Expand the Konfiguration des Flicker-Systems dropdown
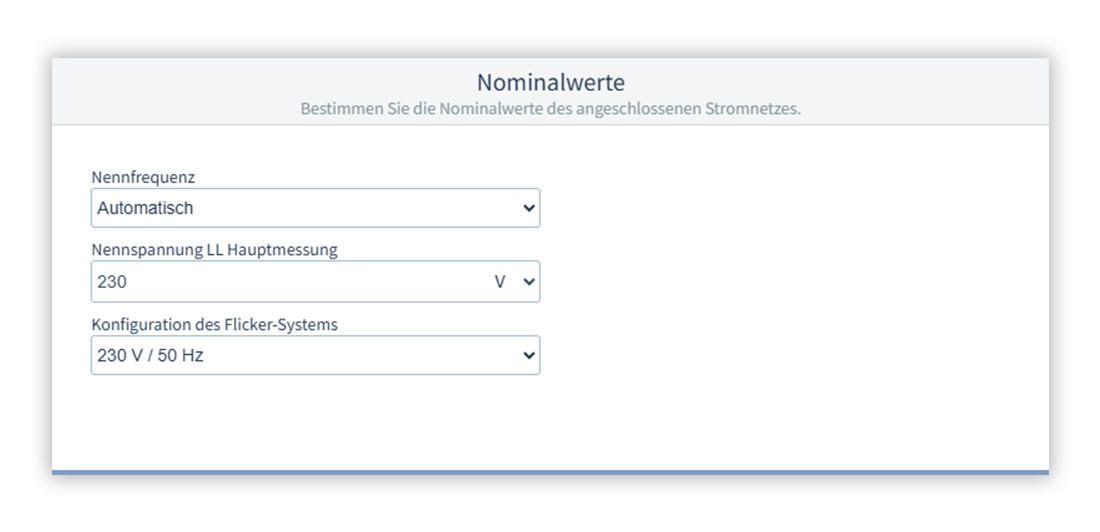Screen dimensions: 1100x532 point(315,355)
